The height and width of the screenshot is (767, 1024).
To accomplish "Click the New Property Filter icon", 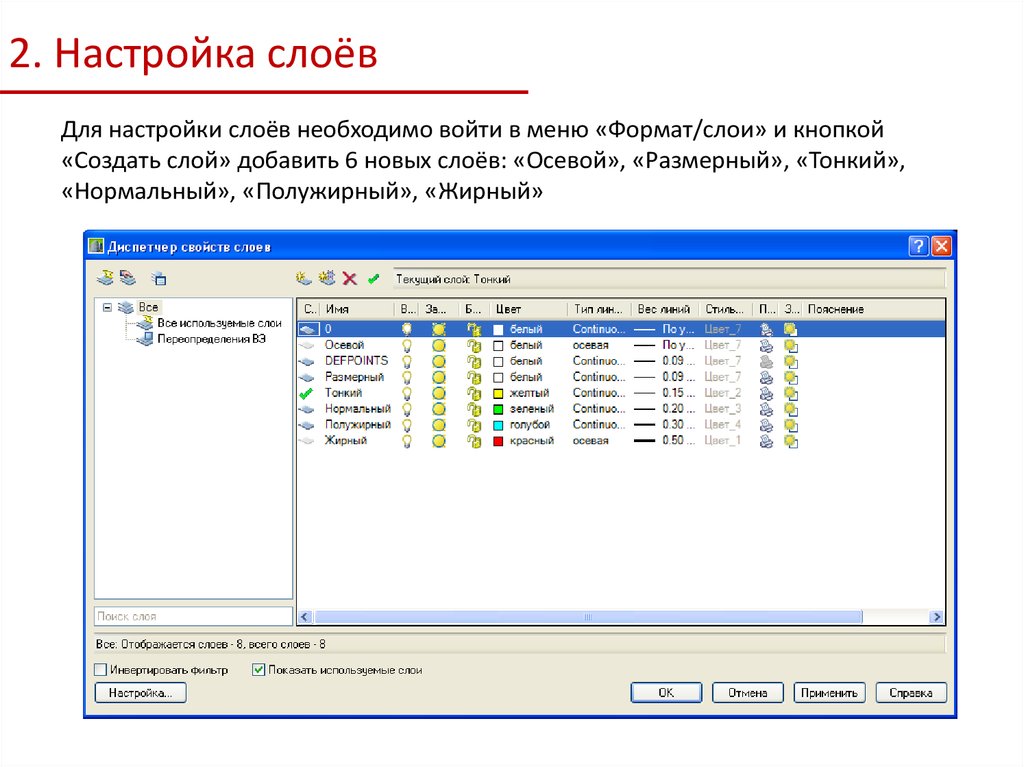I will (x=105, y=279).
